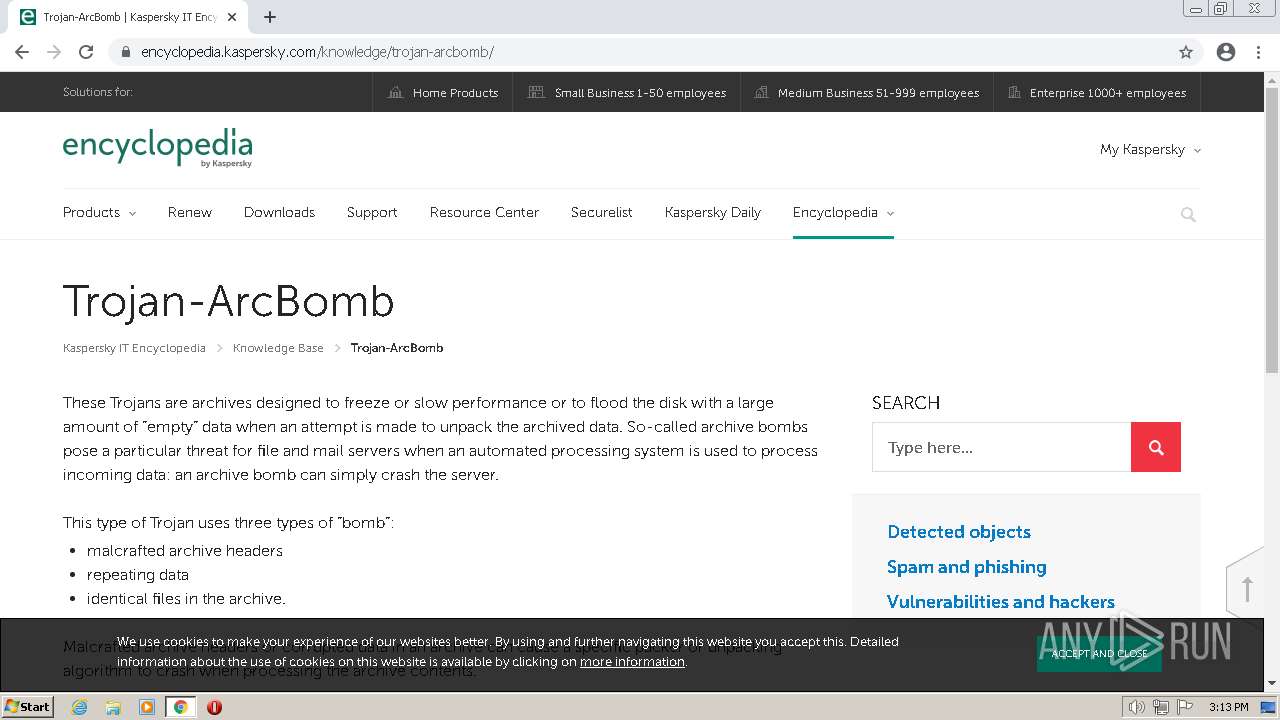The height and width of the screenshot is (720, 1280).
Task: Open the Kaspersky Daily menu item
Action: coord(713,212)
